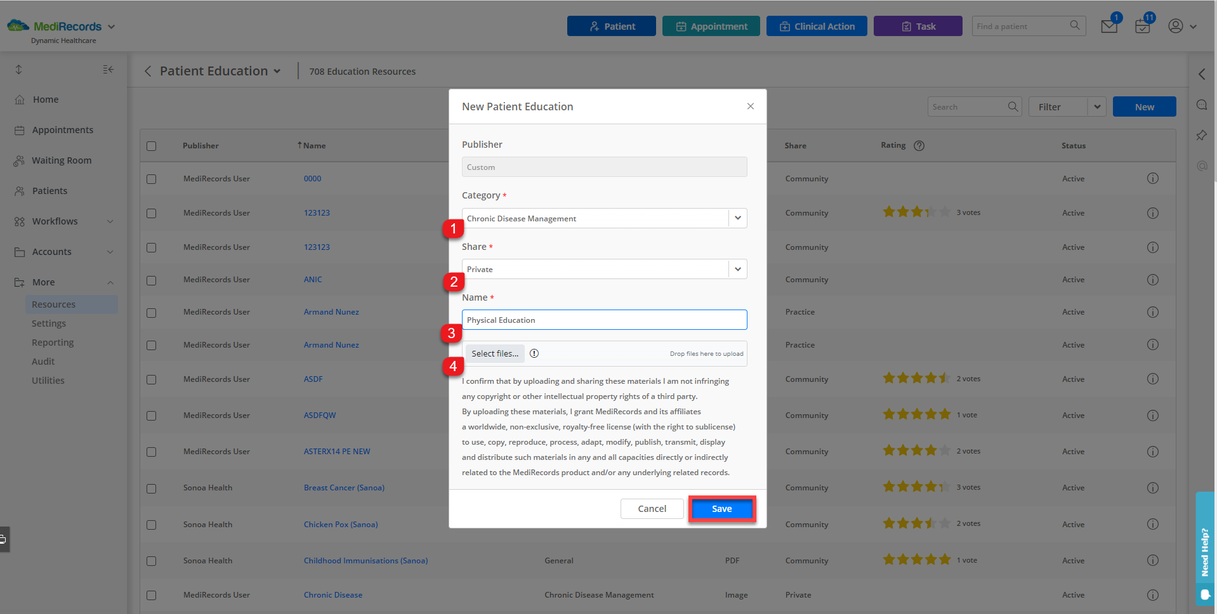Select Reporting under More
The height and width of the screenshot is (614, 1217).
click(x=53, y=342)
